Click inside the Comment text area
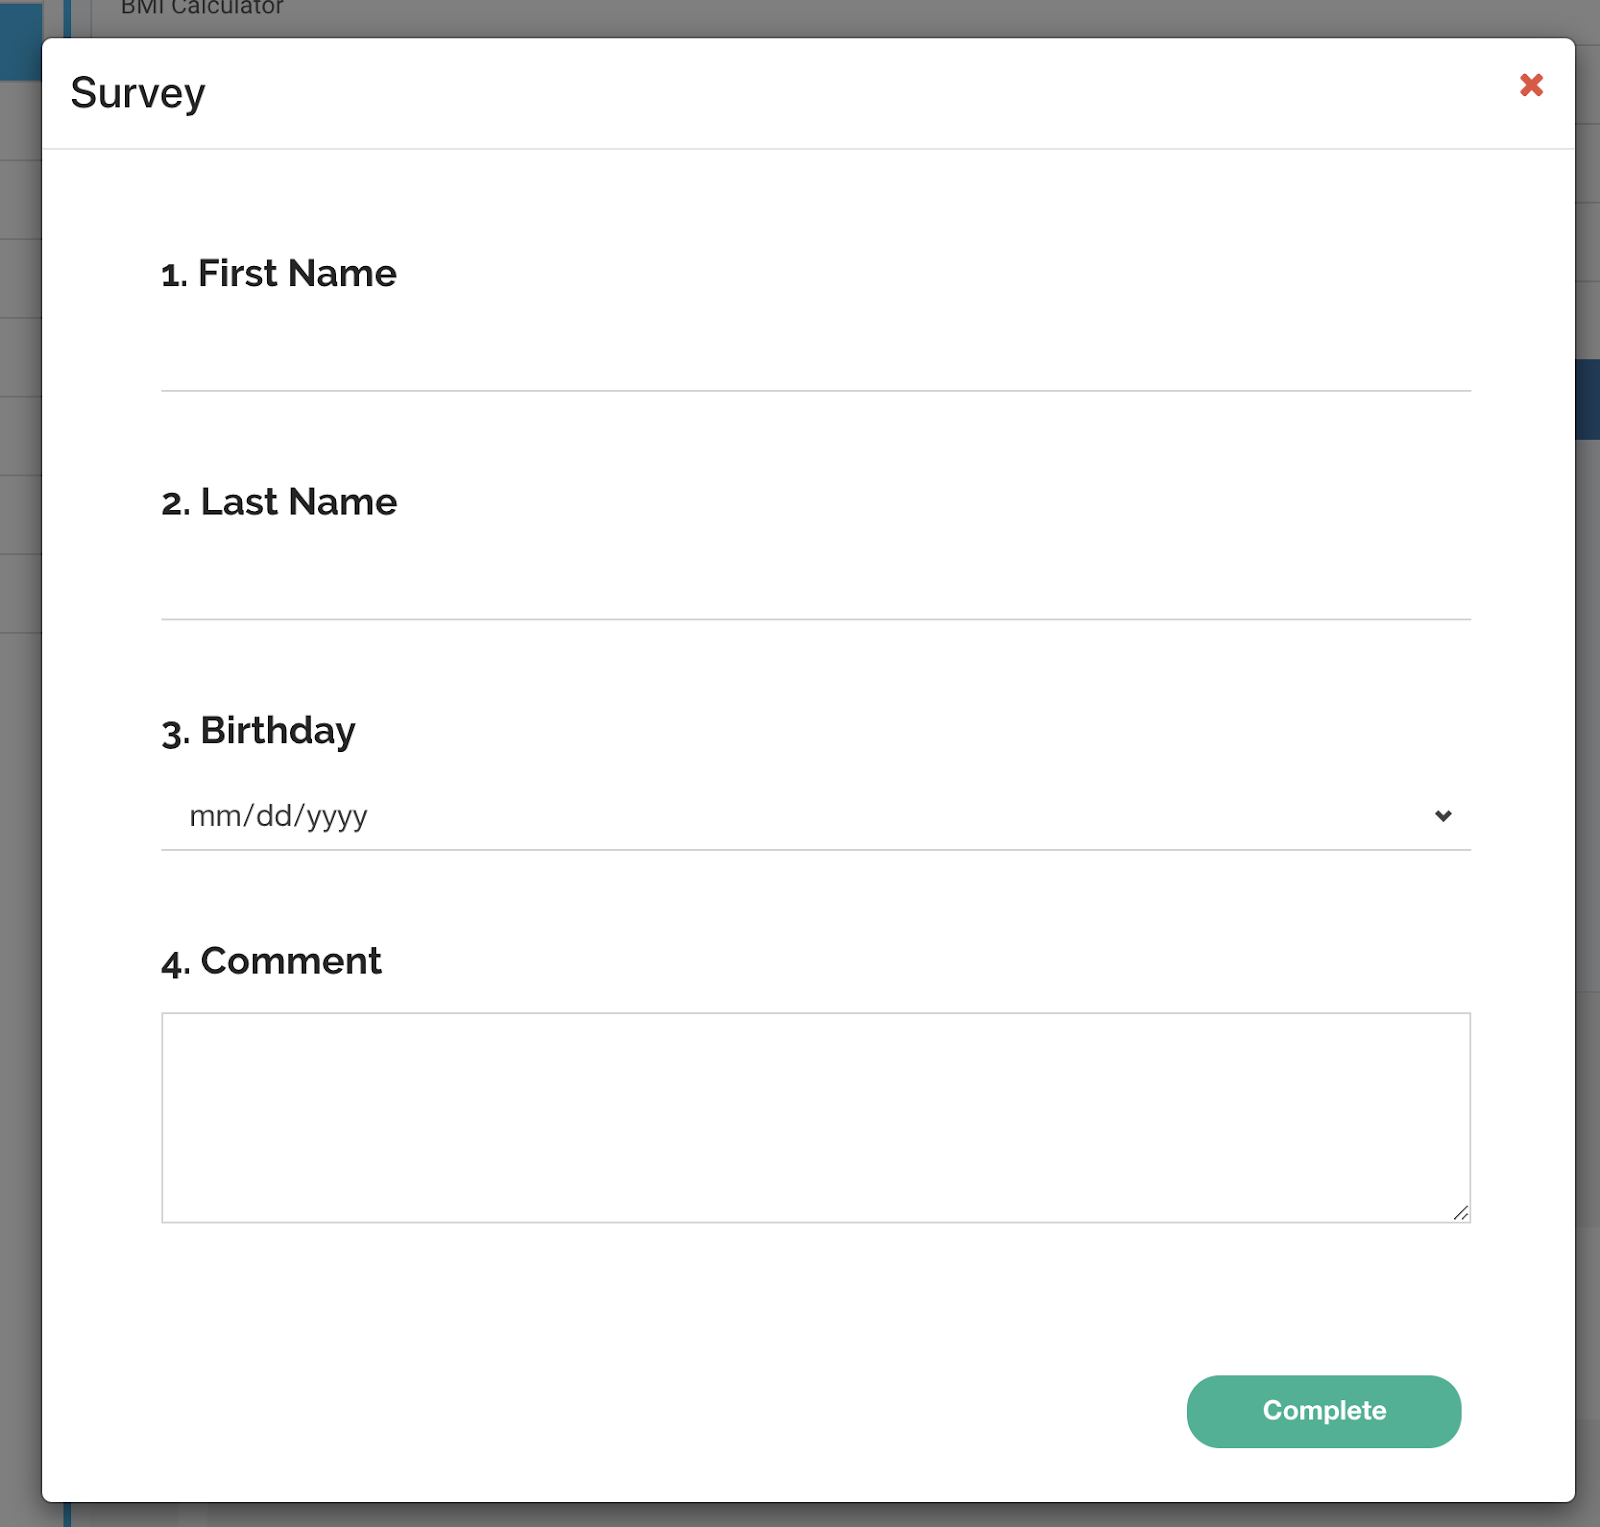The image size is (1600, 1527). click(815, 1116)
